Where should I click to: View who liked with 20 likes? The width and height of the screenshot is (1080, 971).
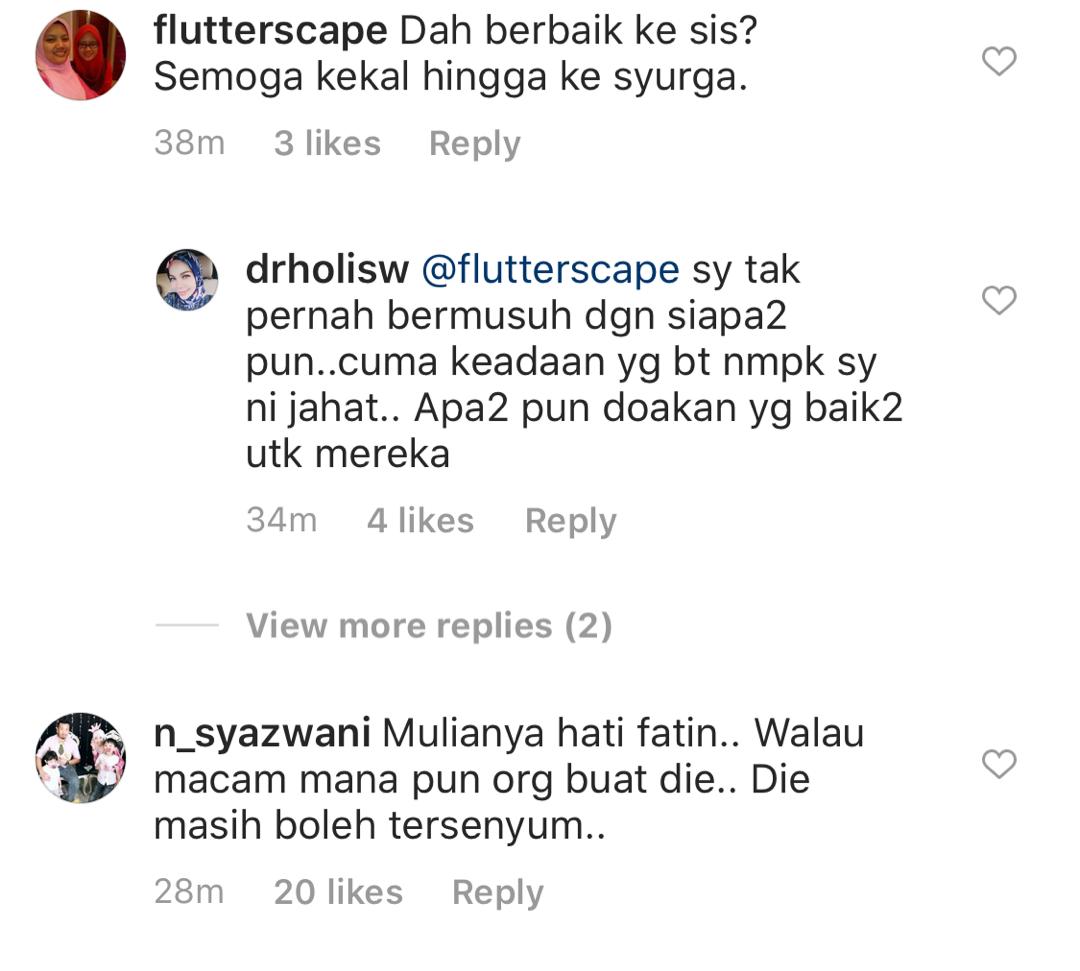(338, 892)
